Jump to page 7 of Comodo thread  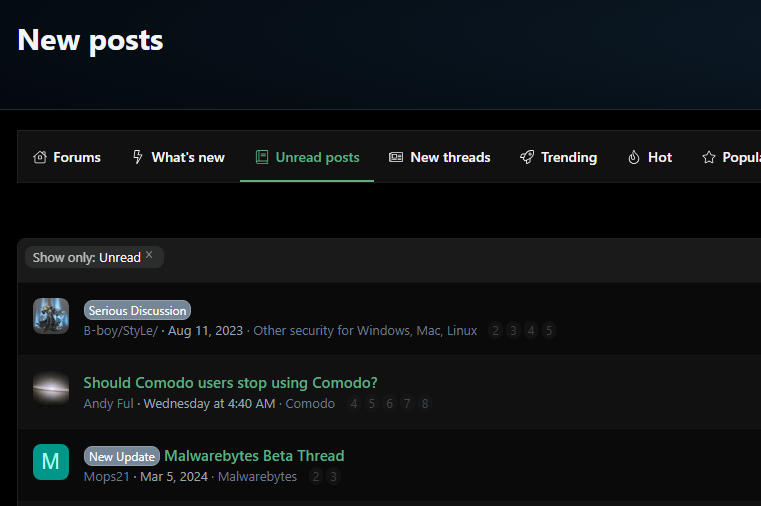click(407, 404)
